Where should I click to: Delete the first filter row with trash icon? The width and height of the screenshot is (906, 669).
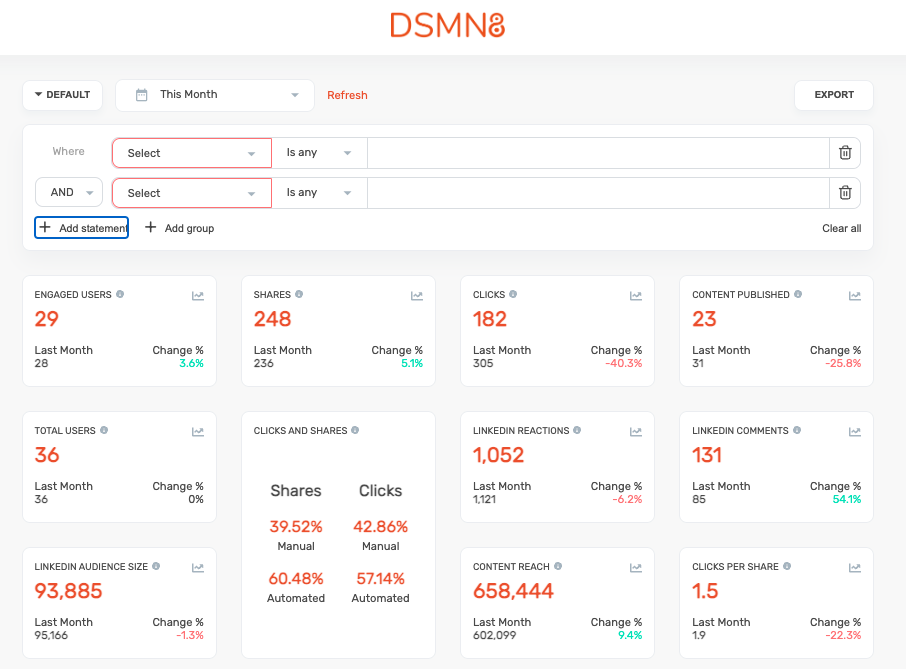click(x=845, y=153)
